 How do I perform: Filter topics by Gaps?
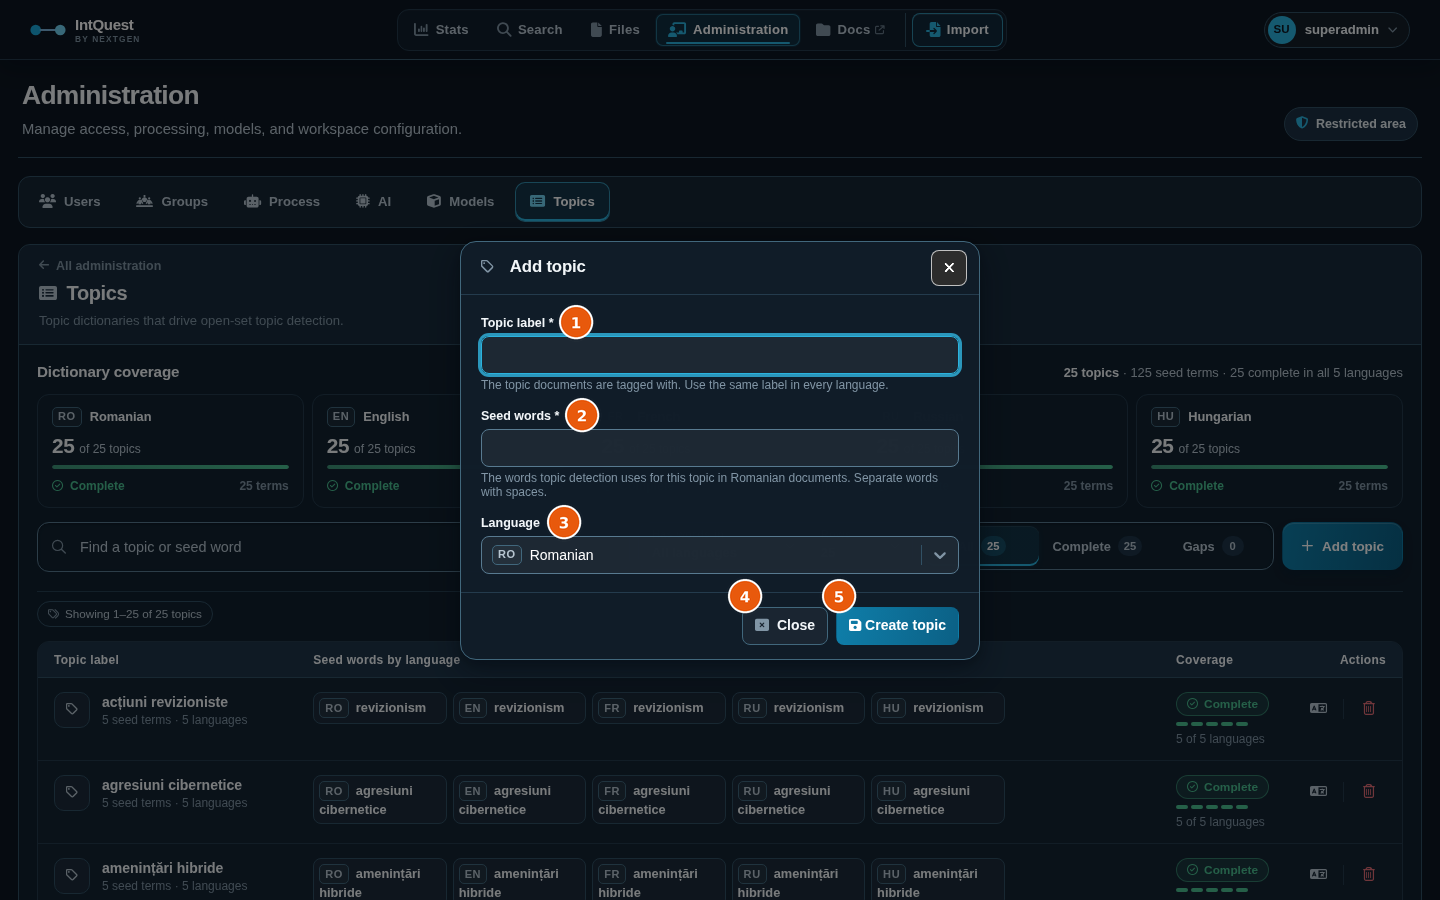[1211, 547]
